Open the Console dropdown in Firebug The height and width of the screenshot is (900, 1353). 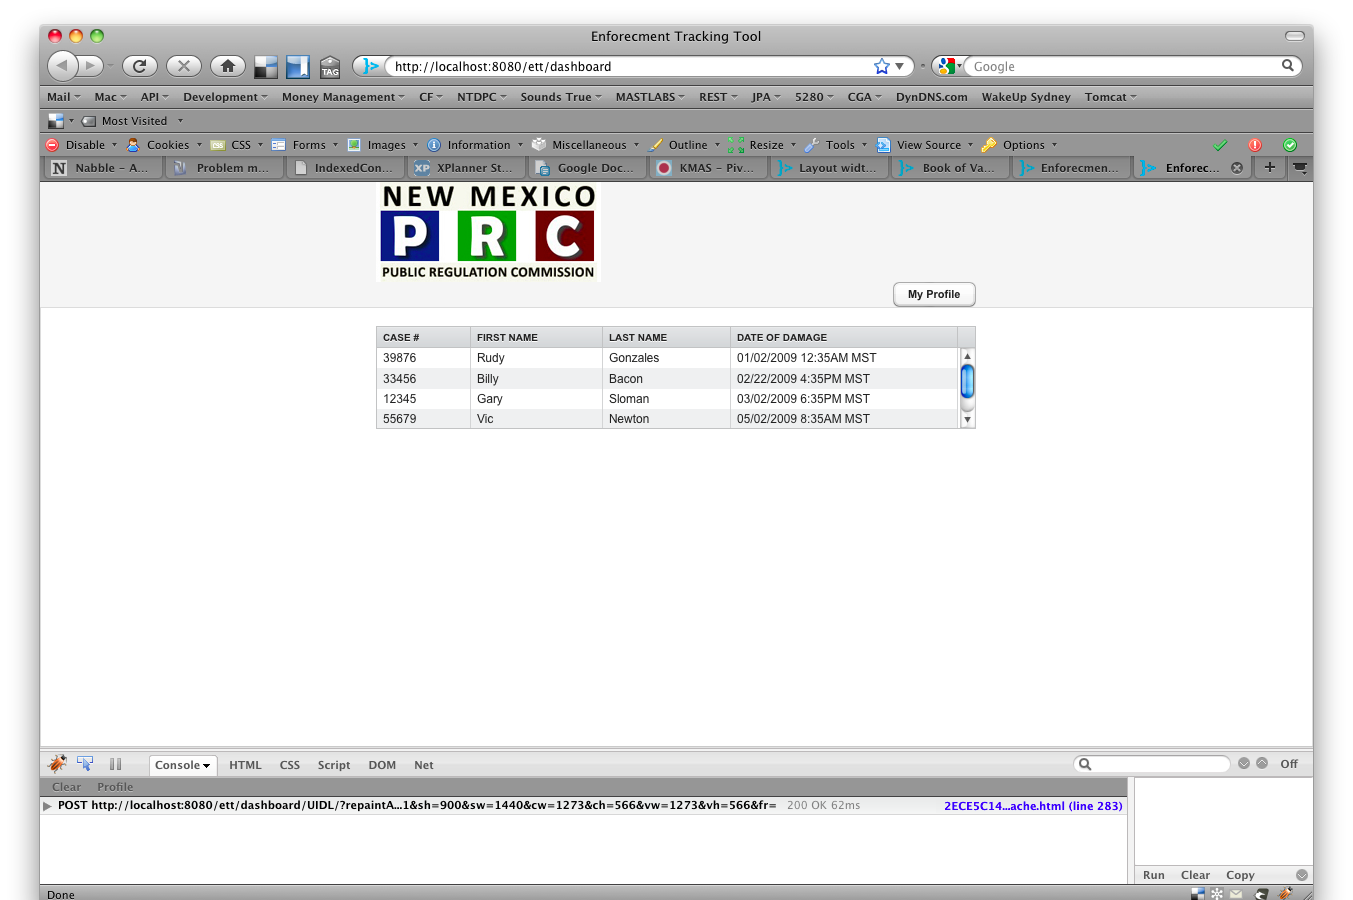tap(183, 765)
